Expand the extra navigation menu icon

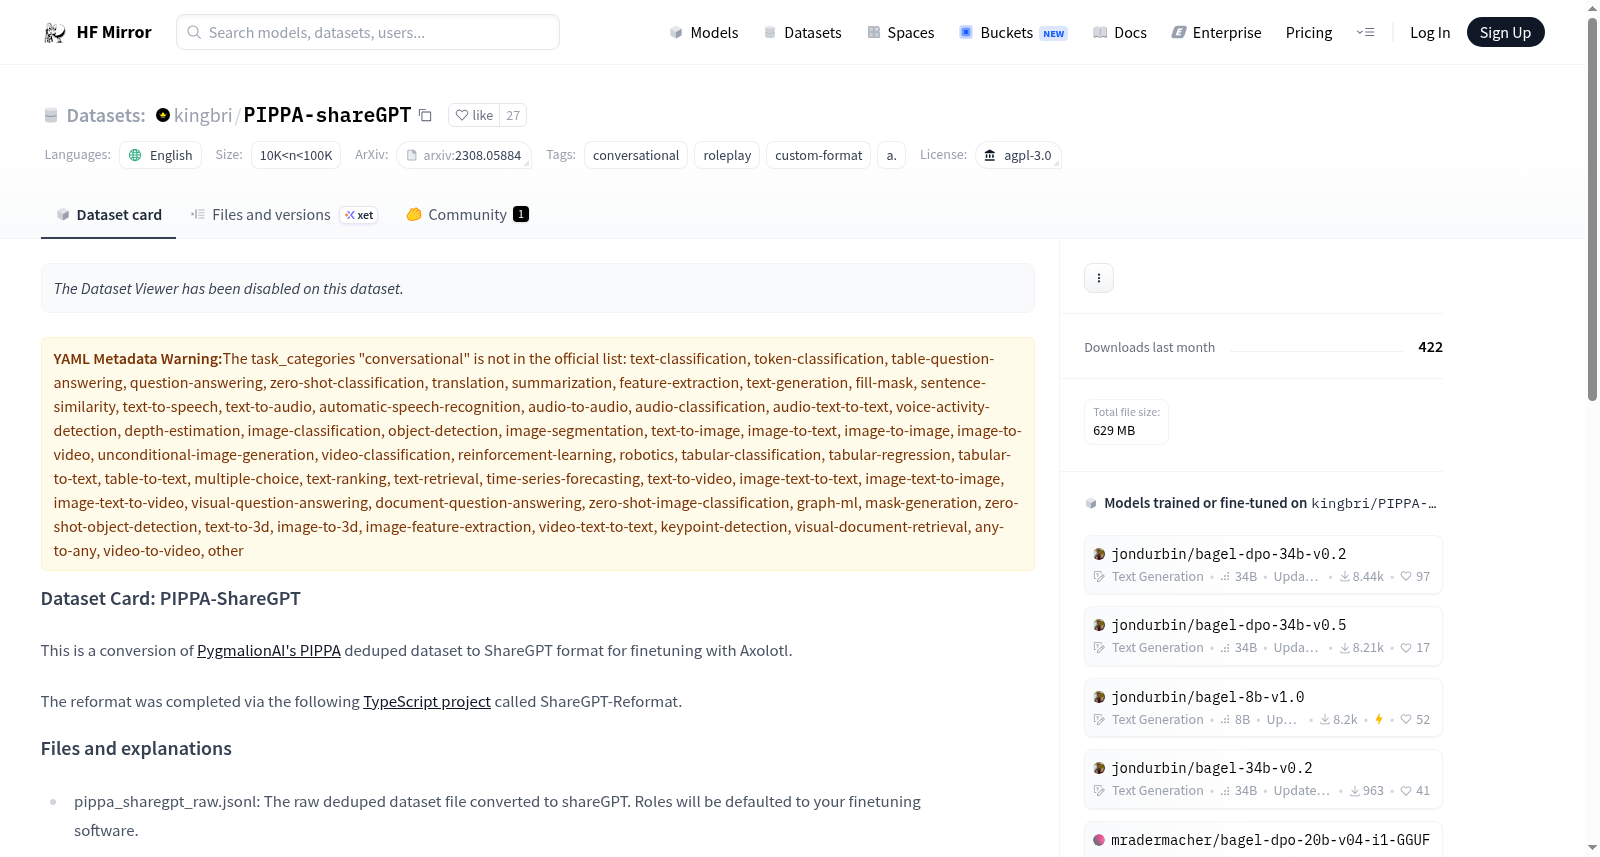click(x=1365, y=32)
